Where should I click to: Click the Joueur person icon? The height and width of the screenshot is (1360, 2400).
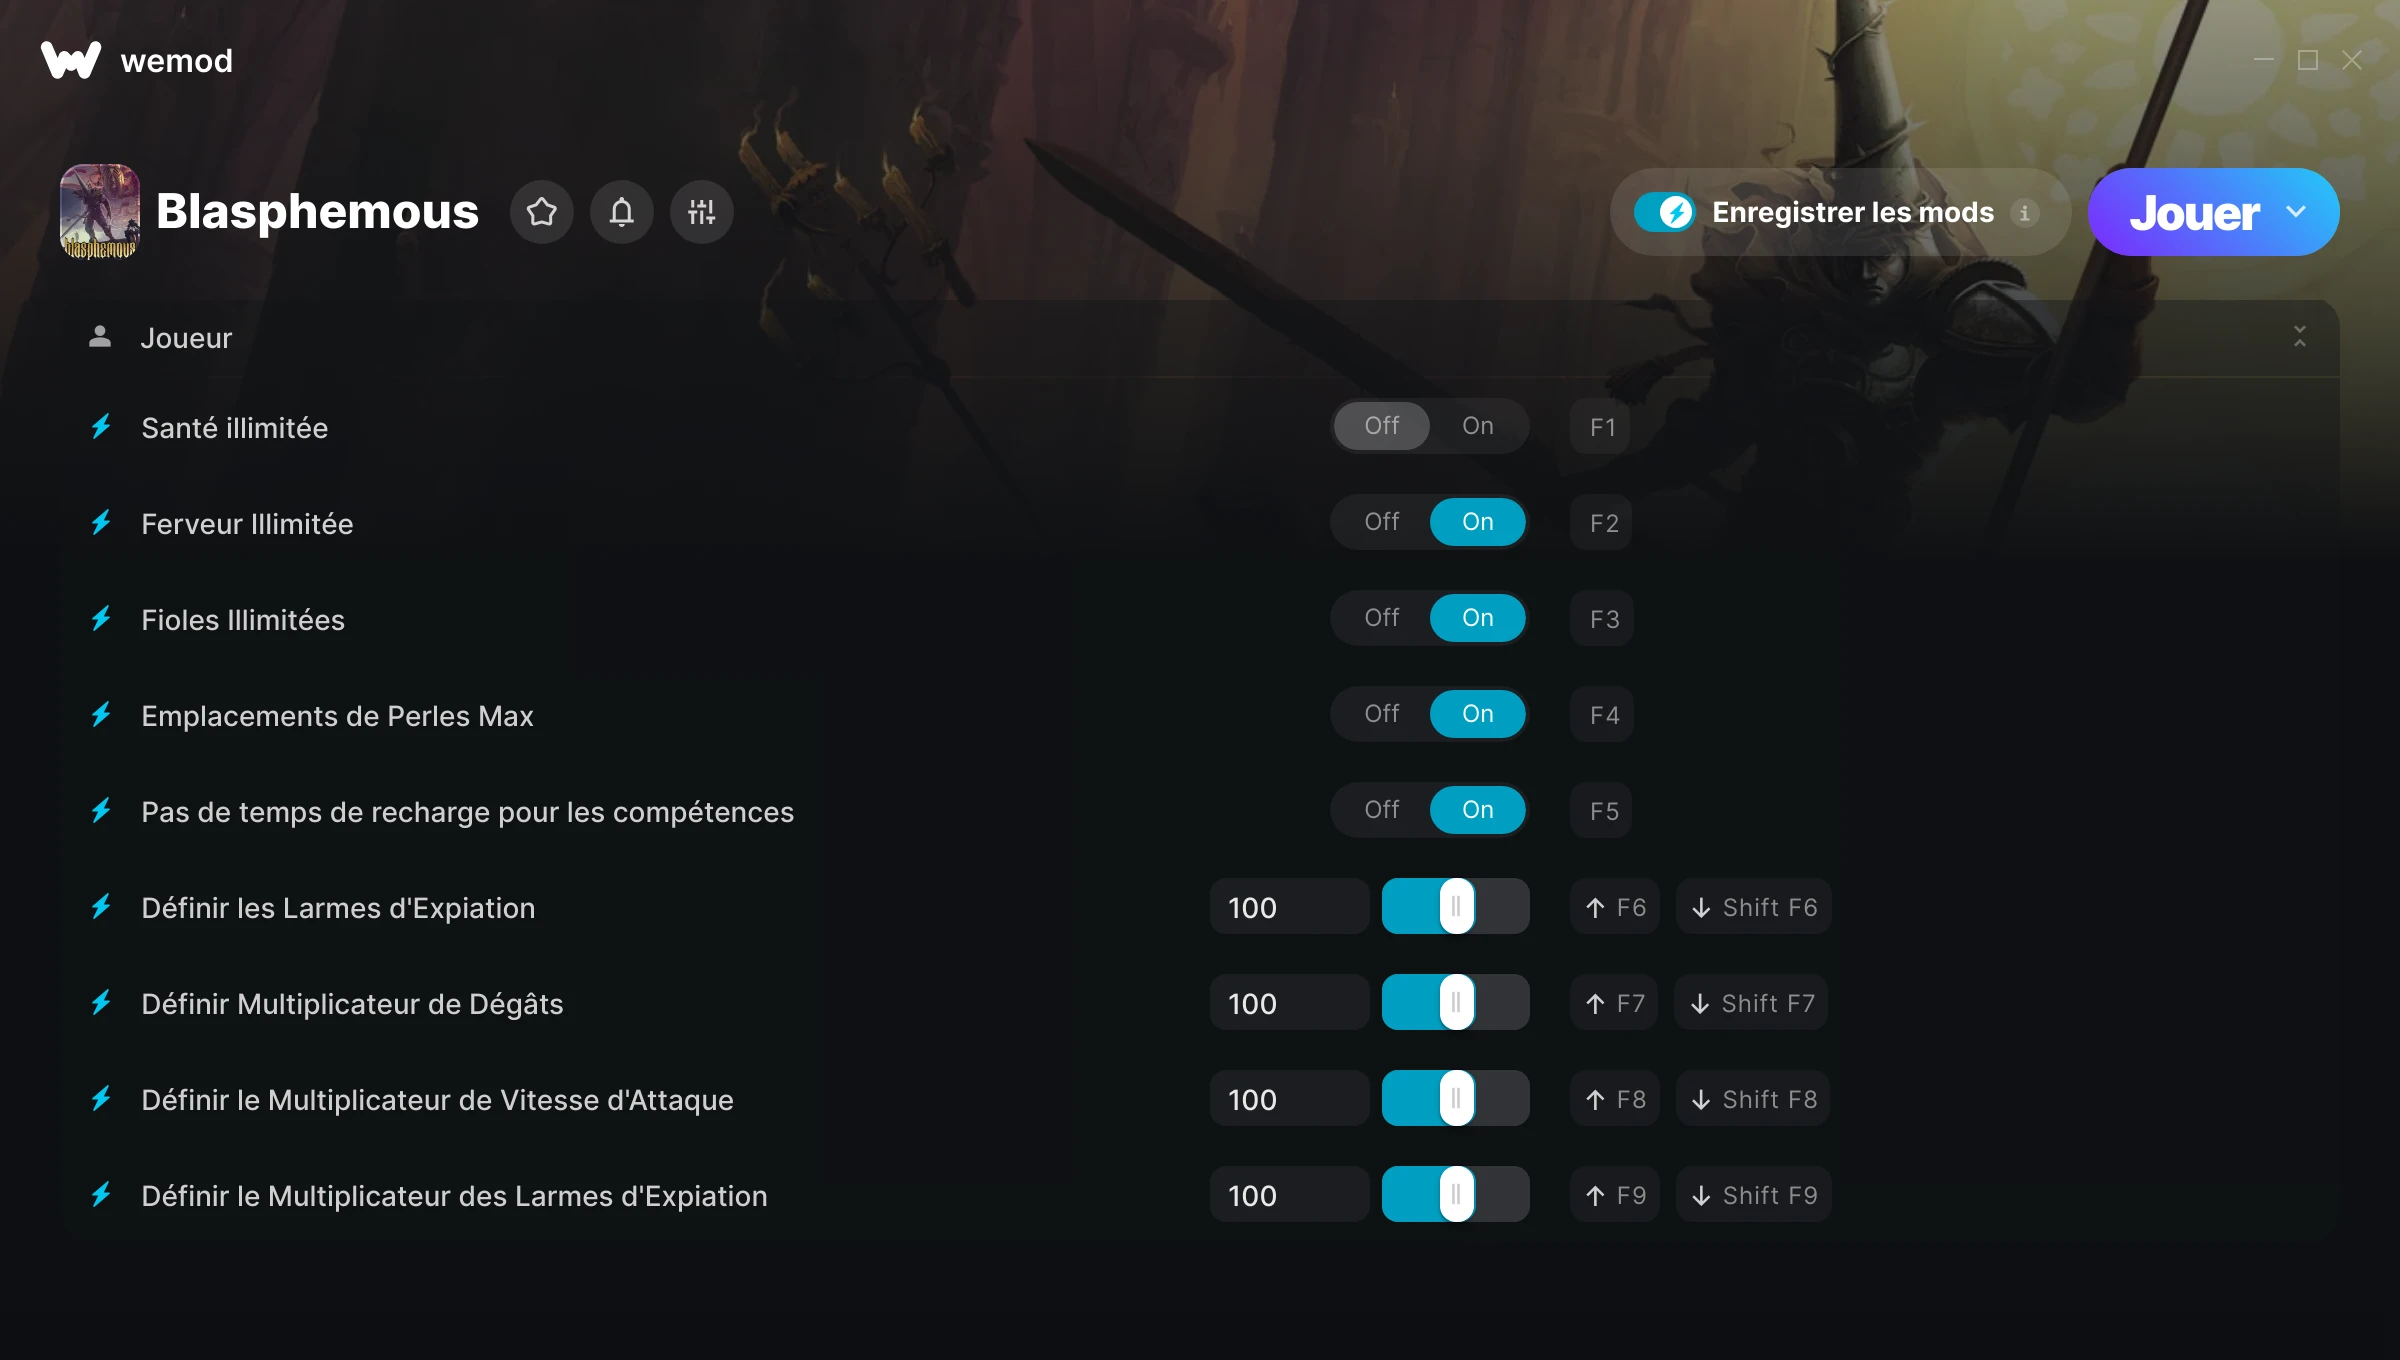(x=100, y=337)
